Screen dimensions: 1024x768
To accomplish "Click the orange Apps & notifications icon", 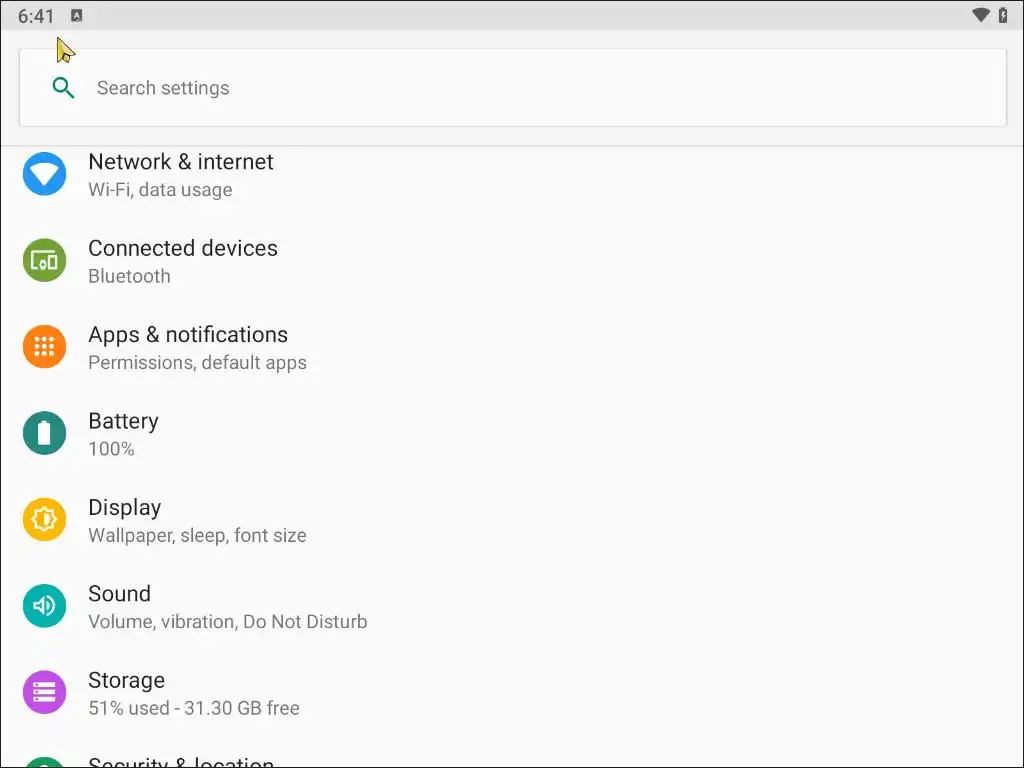I will click(x=45, y=347).
